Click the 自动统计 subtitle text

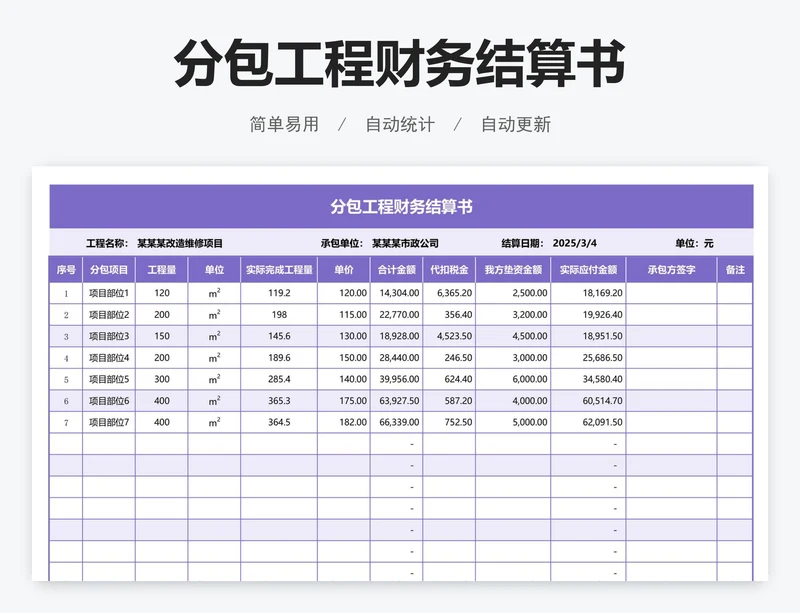tap(400, 125)
